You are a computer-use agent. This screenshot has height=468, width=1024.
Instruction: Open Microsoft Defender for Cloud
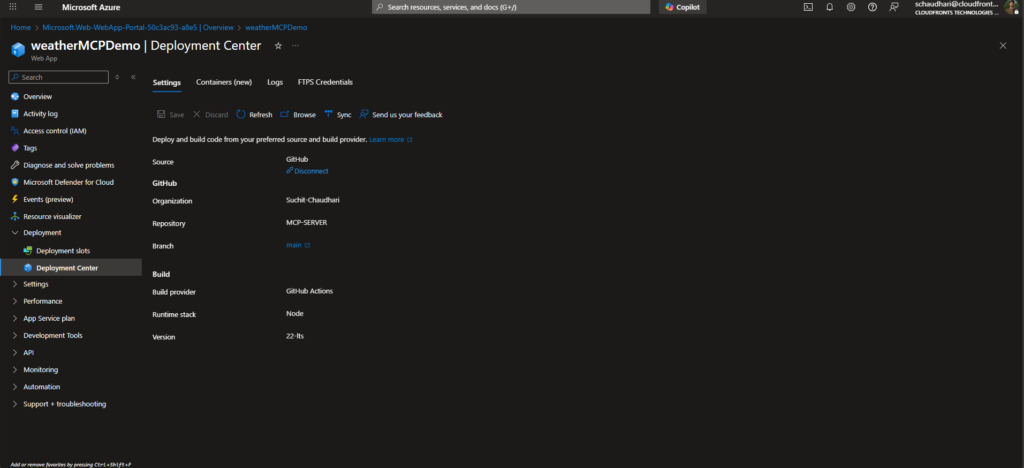point(69,182)
